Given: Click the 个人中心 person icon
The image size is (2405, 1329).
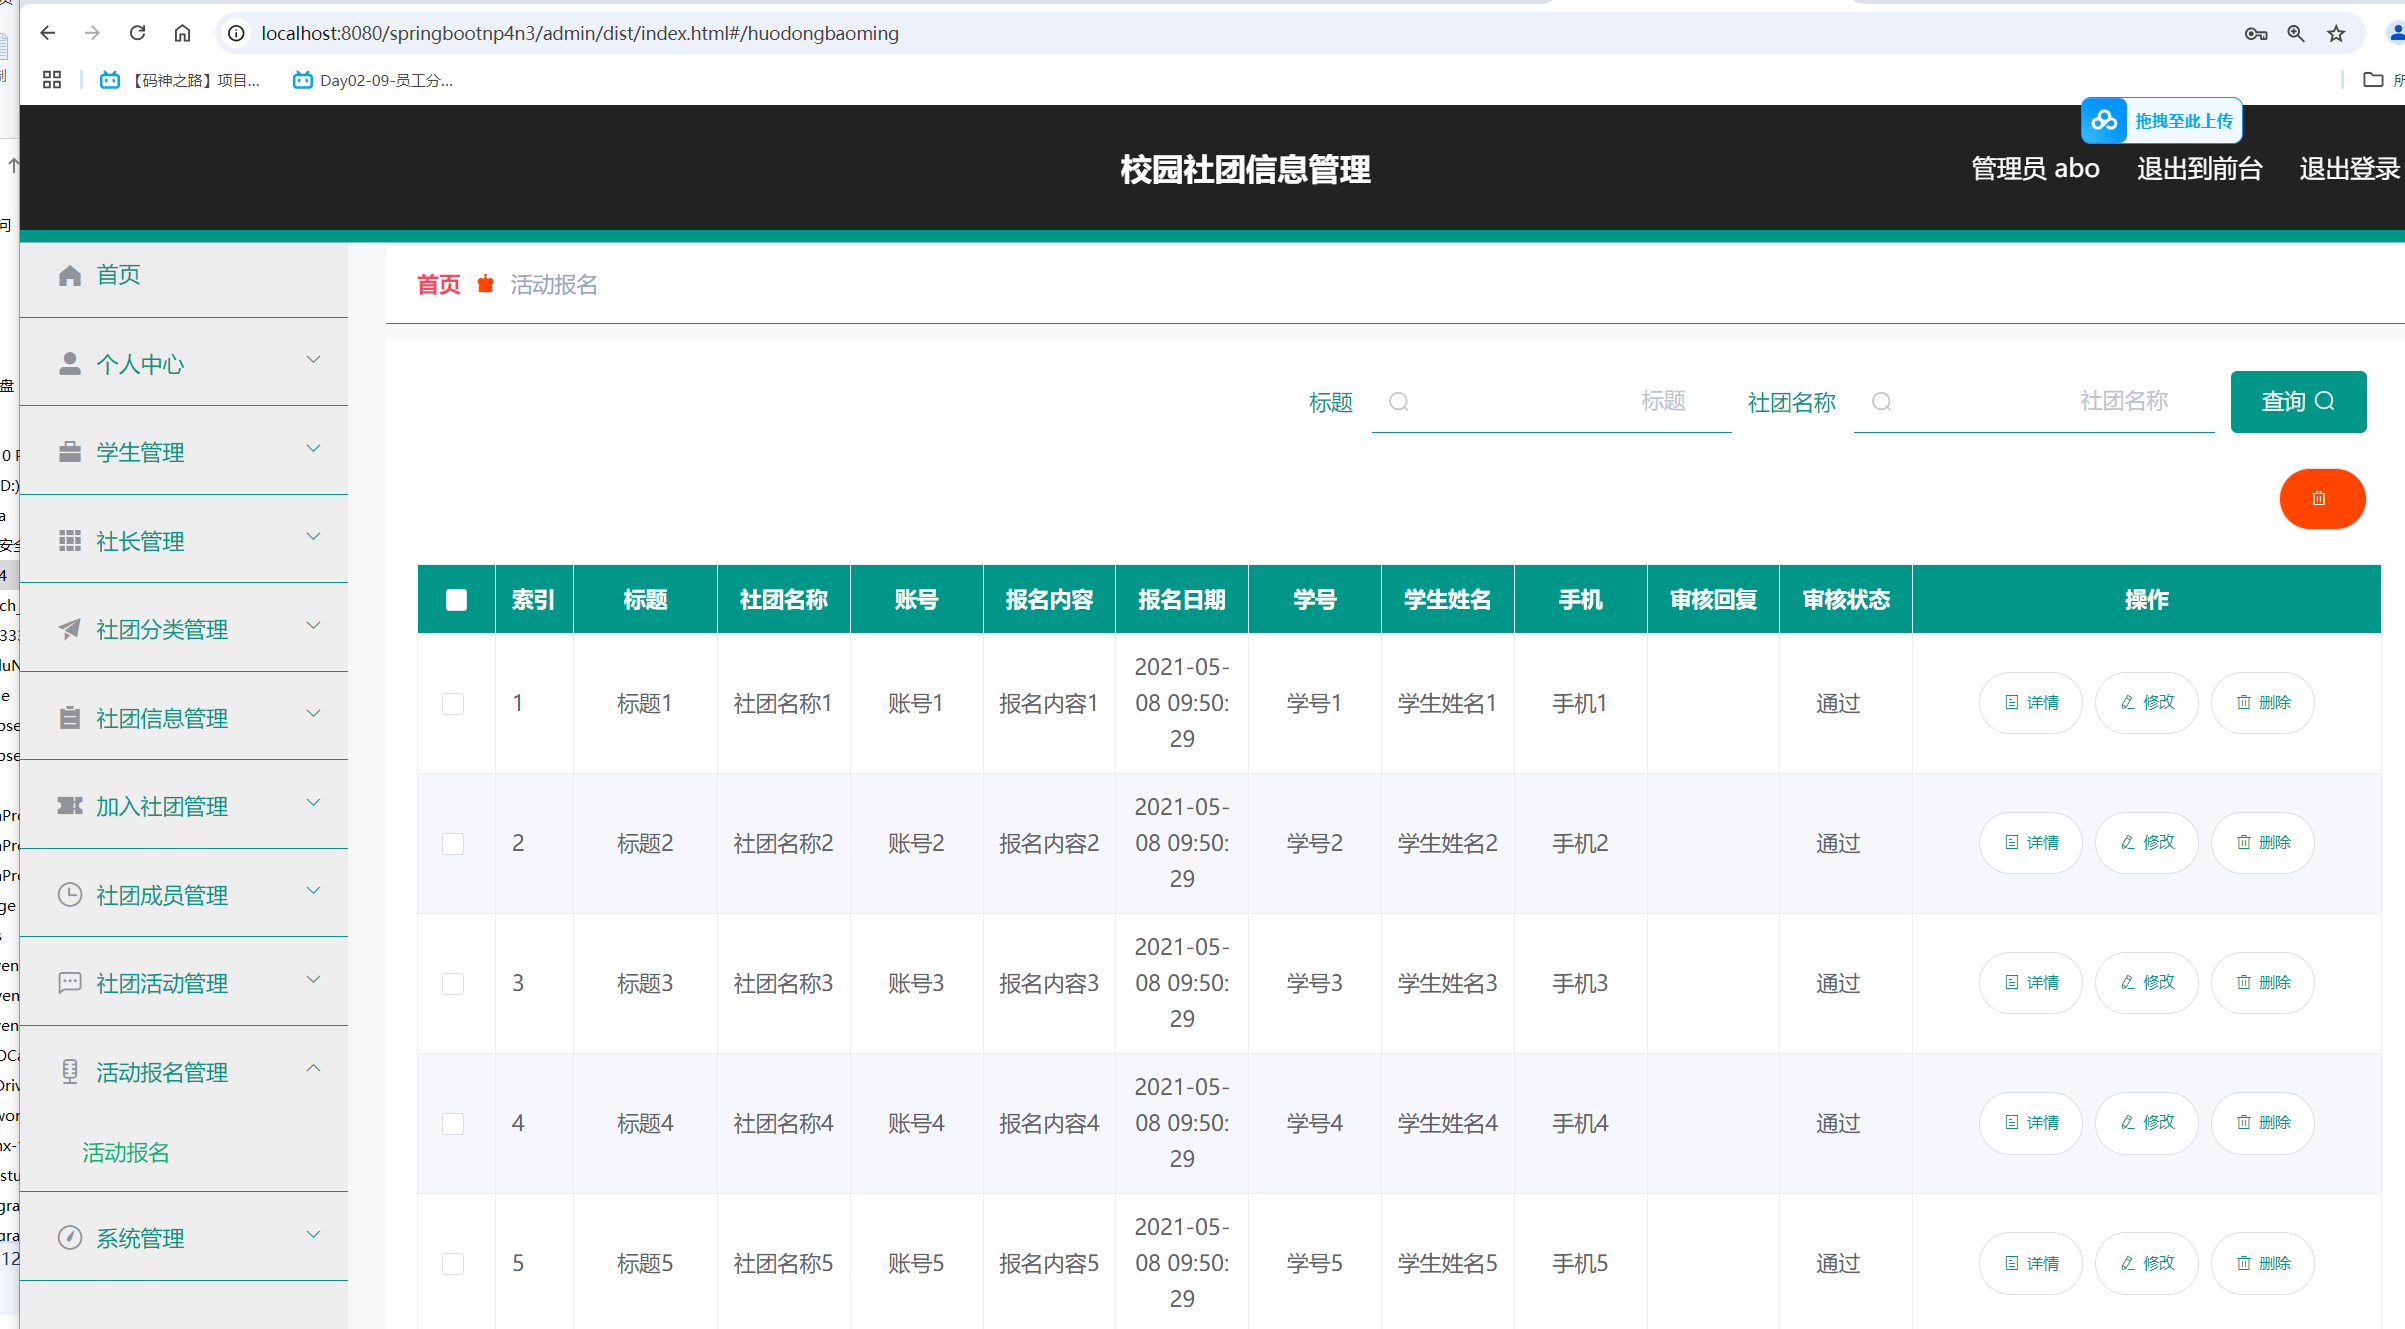Looking at the screenshot, I should [x=69, y=363].
